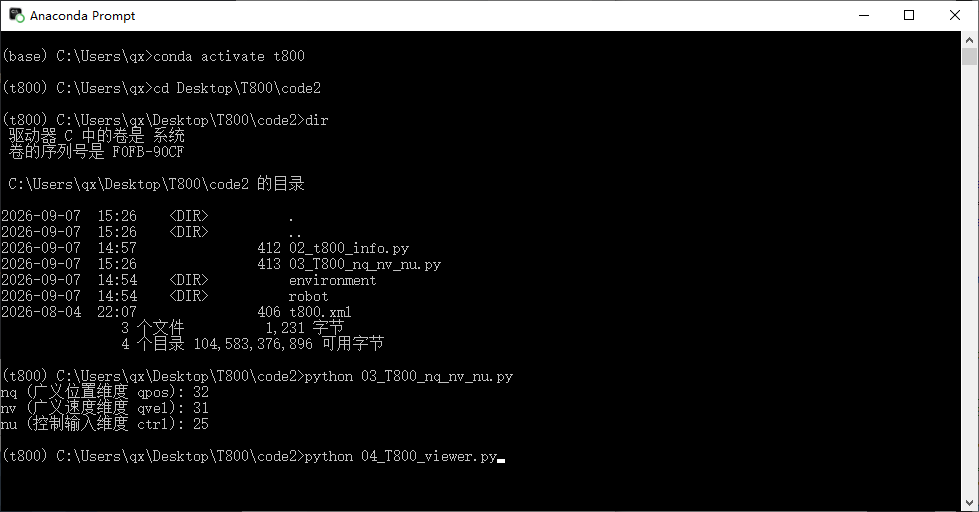Click the vertical scrollbar thumb
The image size is (979, 512).
click(x=969, y=56)
